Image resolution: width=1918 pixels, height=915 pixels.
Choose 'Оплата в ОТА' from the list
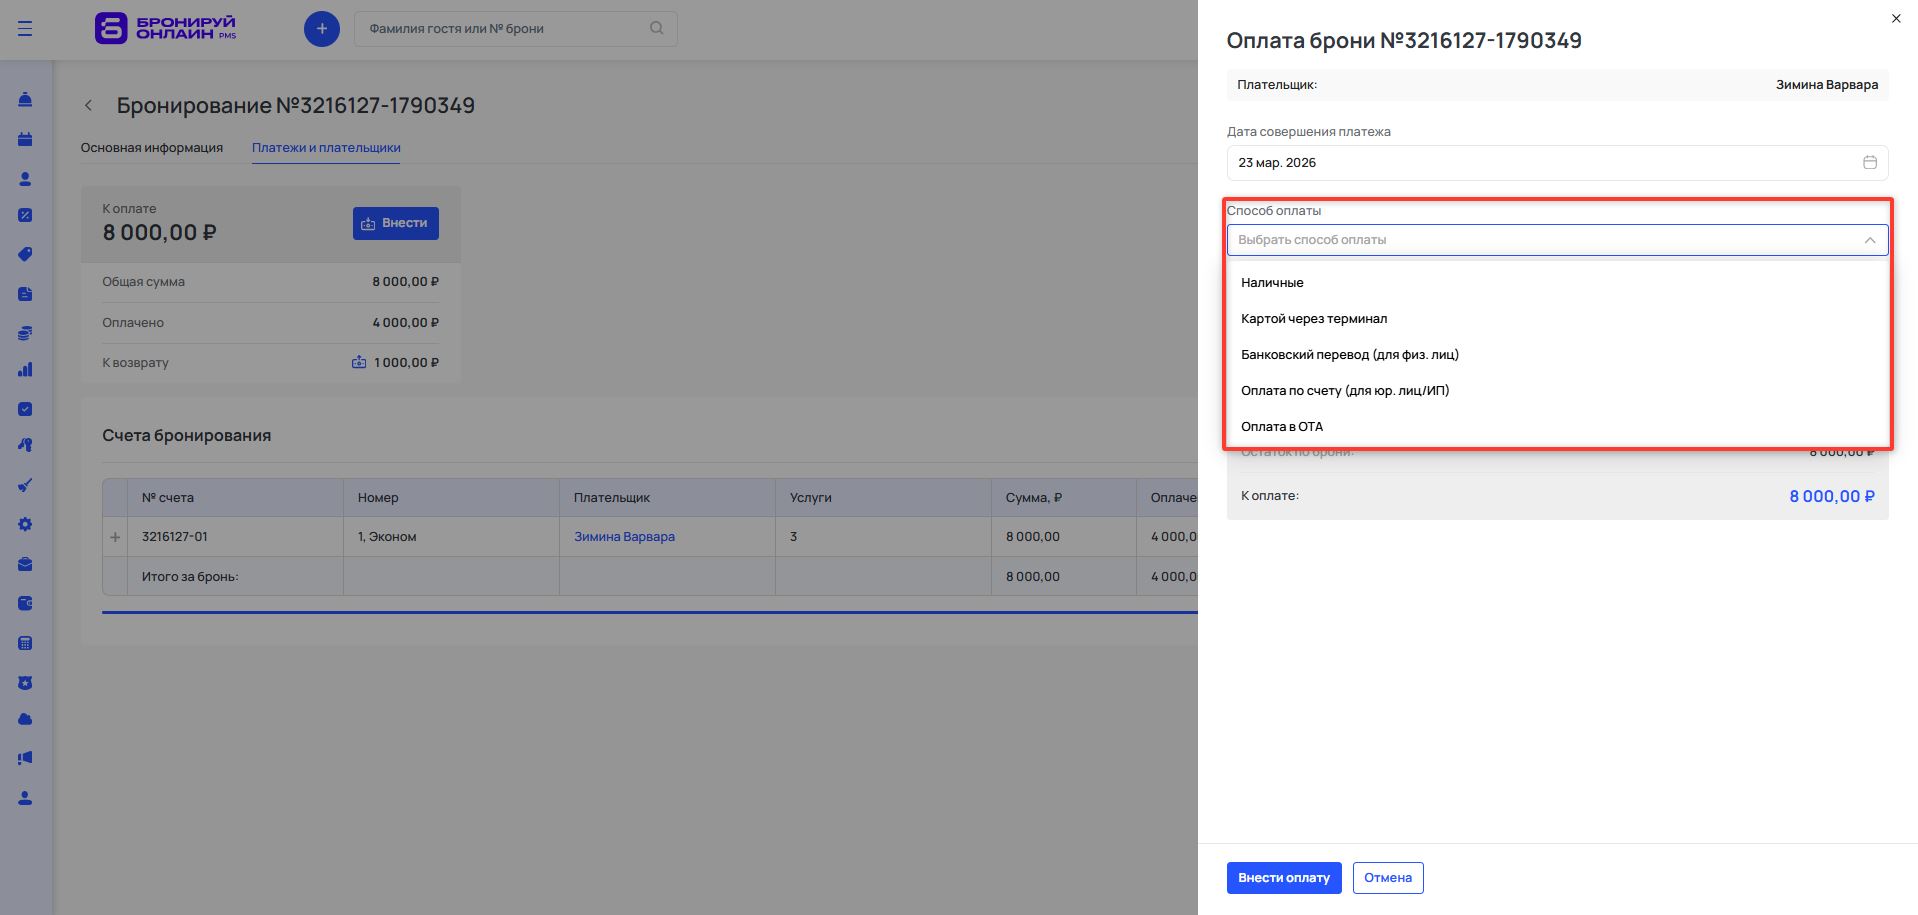pos(1281,427)
